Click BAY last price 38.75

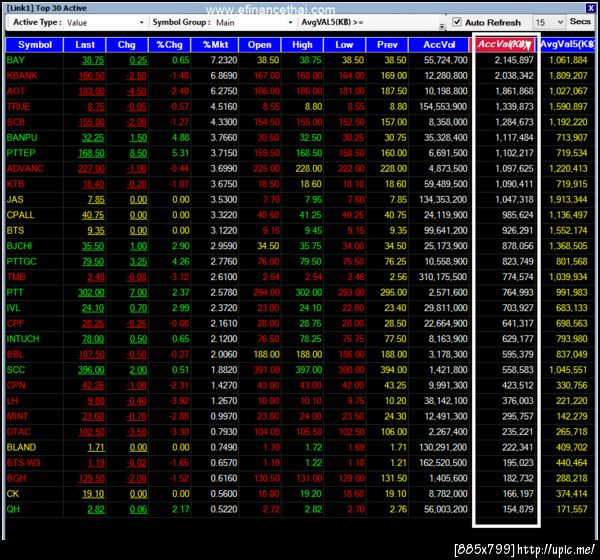(93, 60)
